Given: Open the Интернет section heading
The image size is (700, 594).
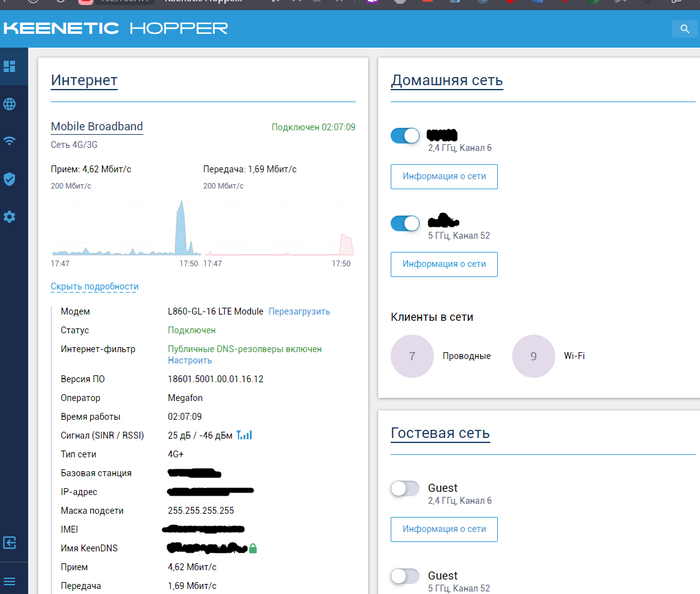Looking at the screenshot, I should pos(84,80).
